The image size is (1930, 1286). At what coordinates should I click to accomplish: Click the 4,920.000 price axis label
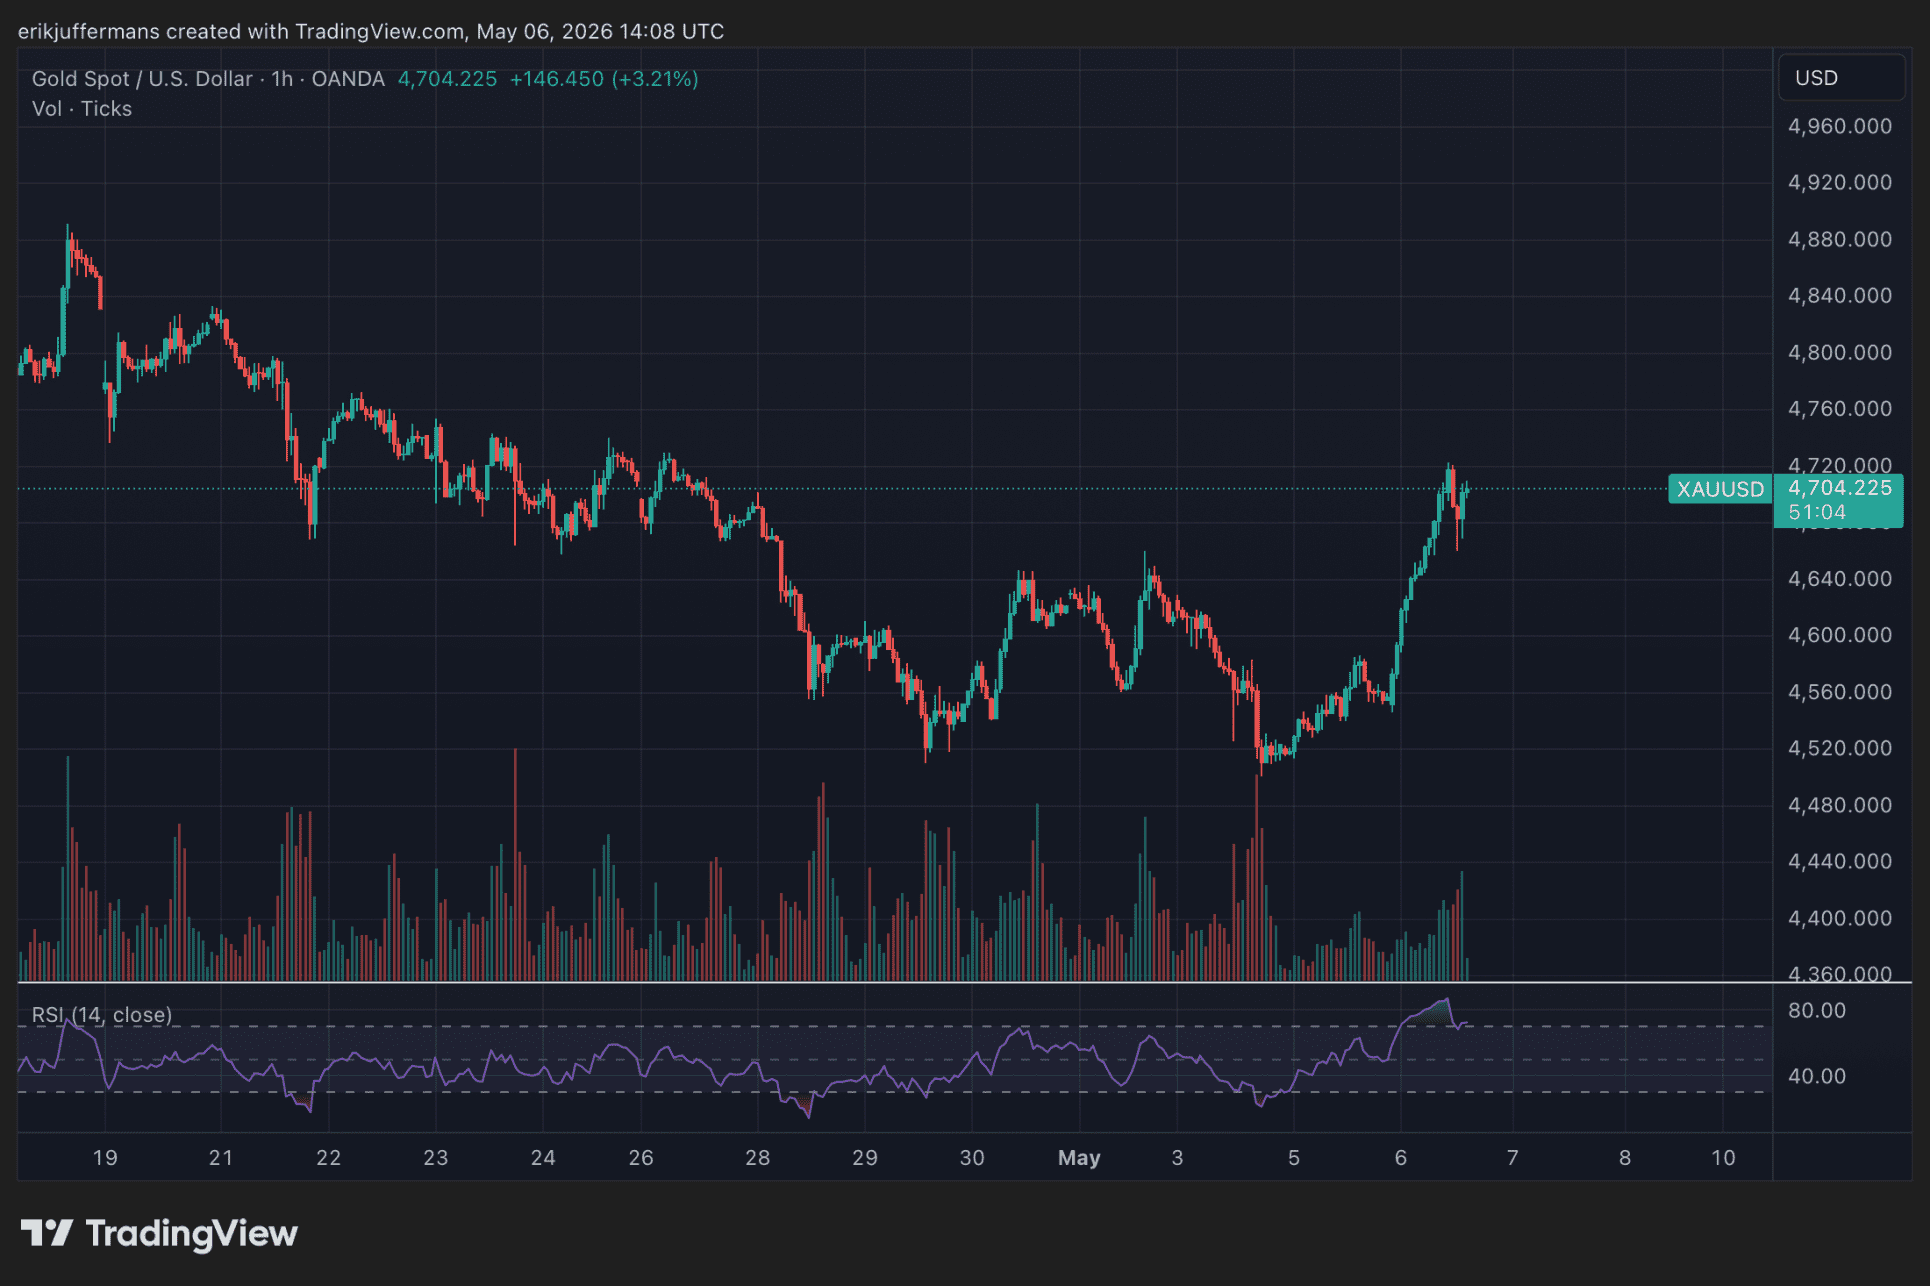tap(1840, 182)
